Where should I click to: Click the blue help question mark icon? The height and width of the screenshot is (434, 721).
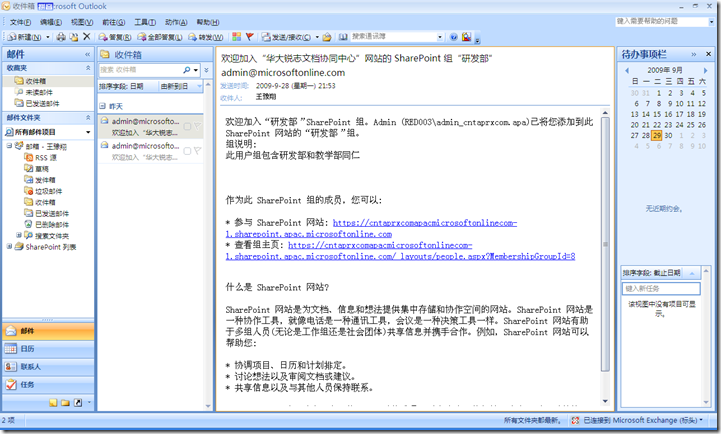tap(453, 37)
